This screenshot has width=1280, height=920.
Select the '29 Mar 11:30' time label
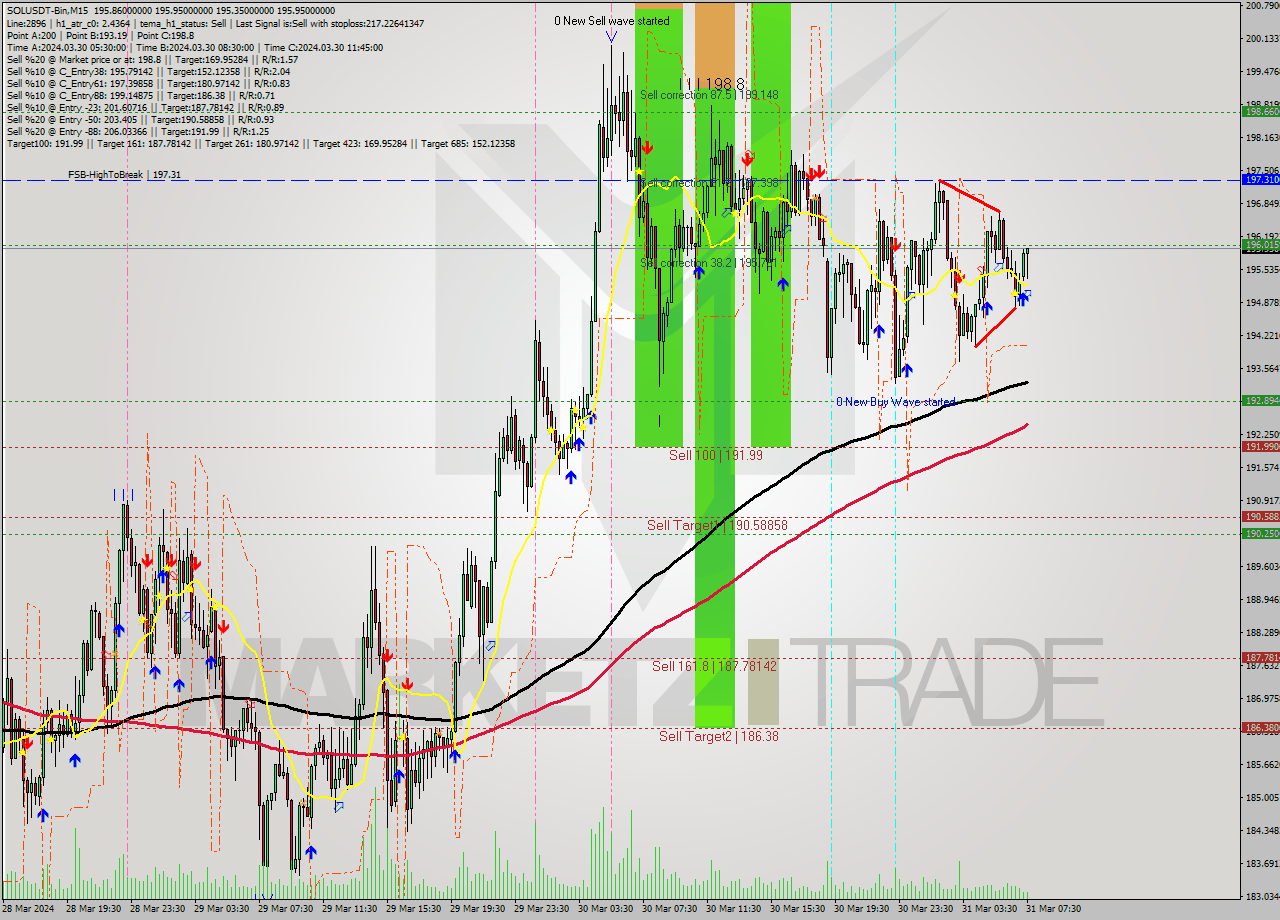click(x=350, y=910)
